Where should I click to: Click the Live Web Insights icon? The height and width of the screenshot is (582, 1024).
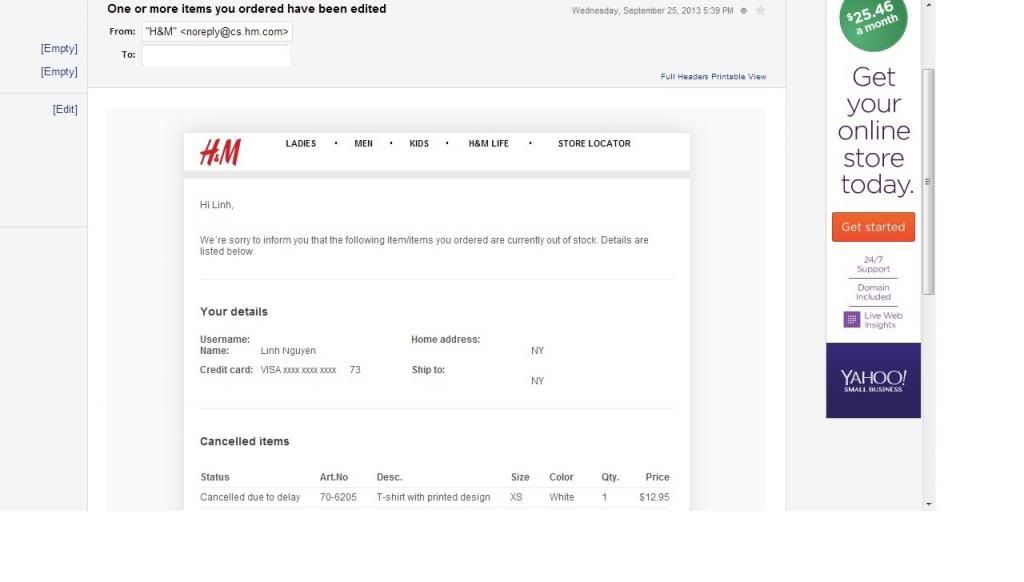[851, 320]
